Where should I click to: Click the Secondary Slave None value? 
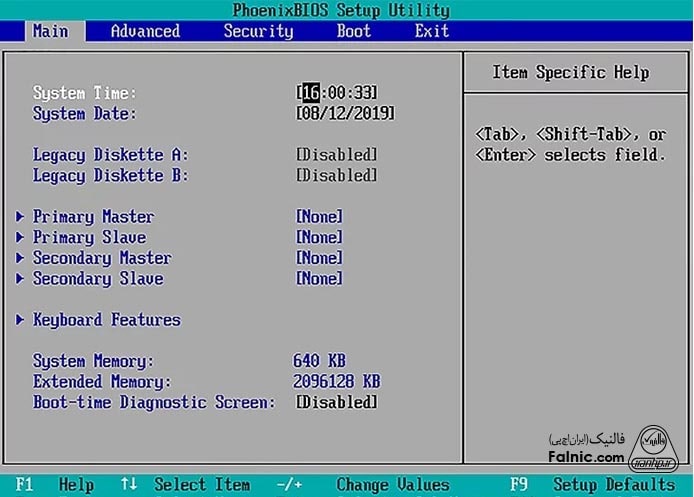pos(319,279)
